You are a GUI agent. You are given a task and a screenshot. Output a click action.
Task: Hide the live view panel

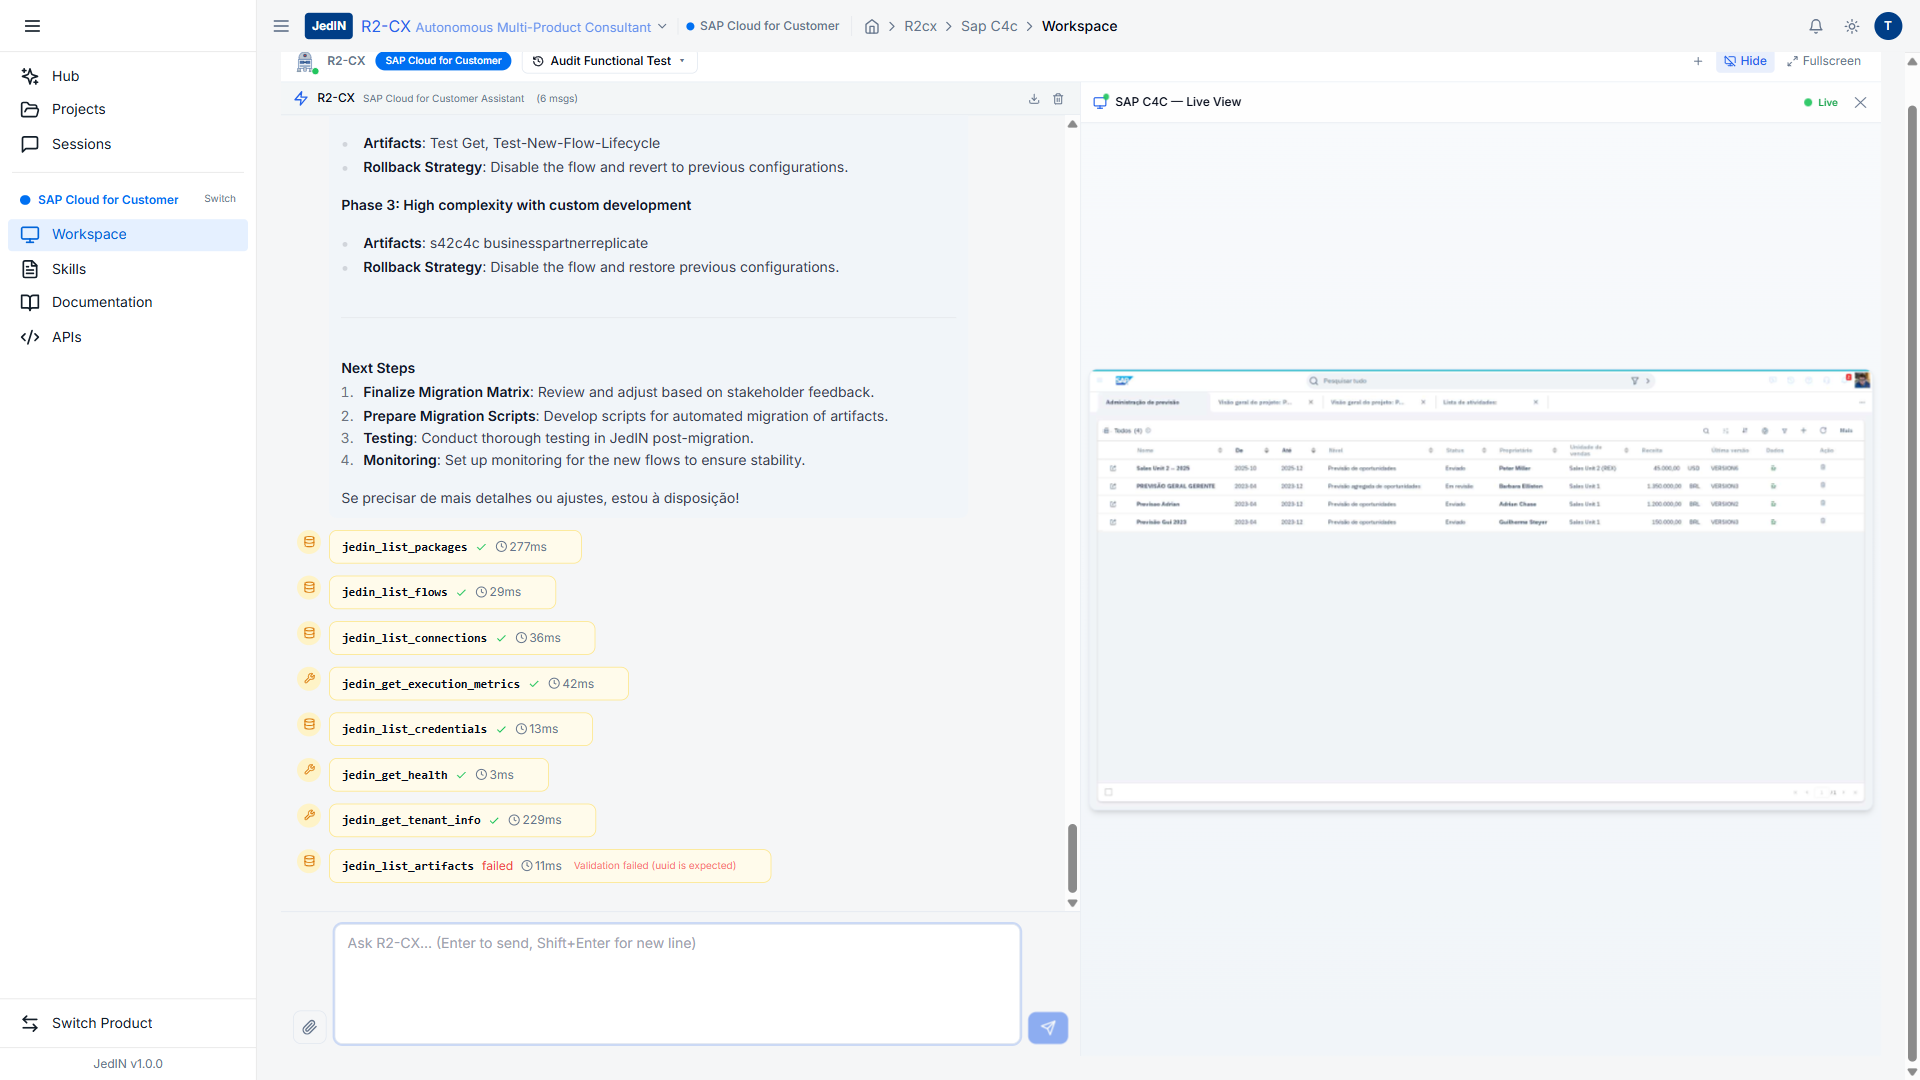(x=1745, y=61)
